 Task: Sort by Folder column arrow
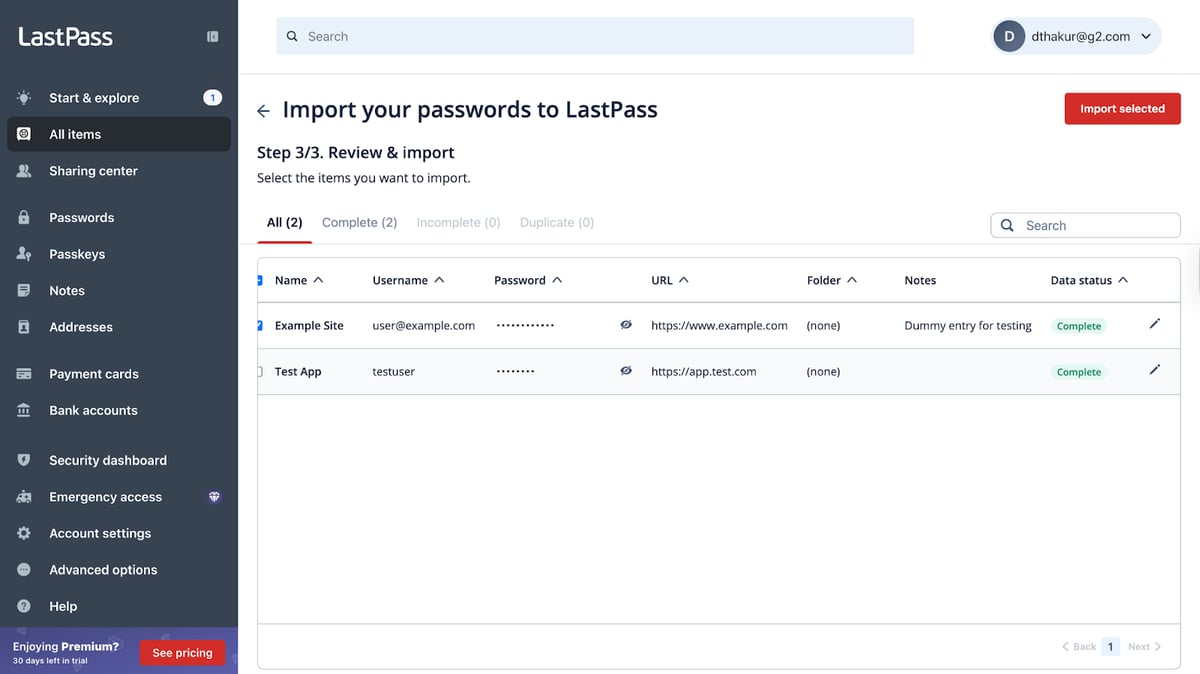(x=852, y=280)
